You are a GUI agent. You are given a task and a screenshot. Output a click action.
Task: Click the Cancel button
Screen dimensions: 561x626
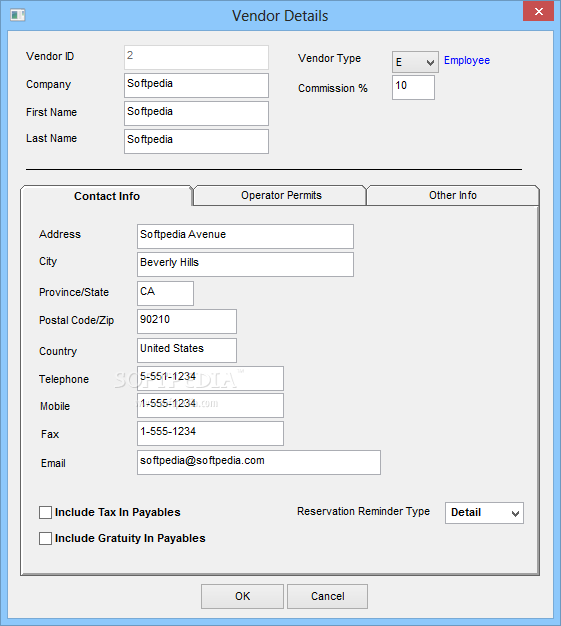tap(327, 596)
